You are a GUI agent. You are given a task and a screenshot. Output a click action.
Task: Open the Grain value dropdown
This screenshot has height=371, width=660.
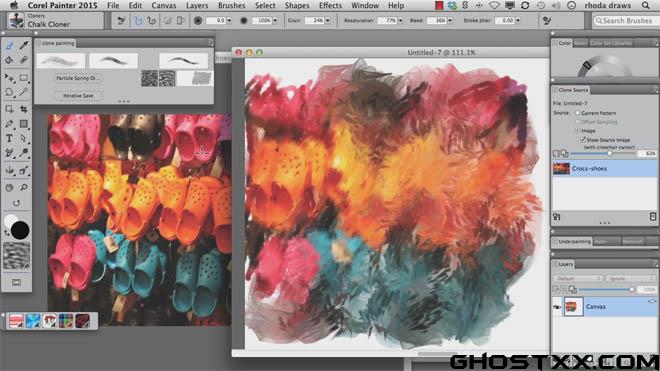(x=327, y=20)
